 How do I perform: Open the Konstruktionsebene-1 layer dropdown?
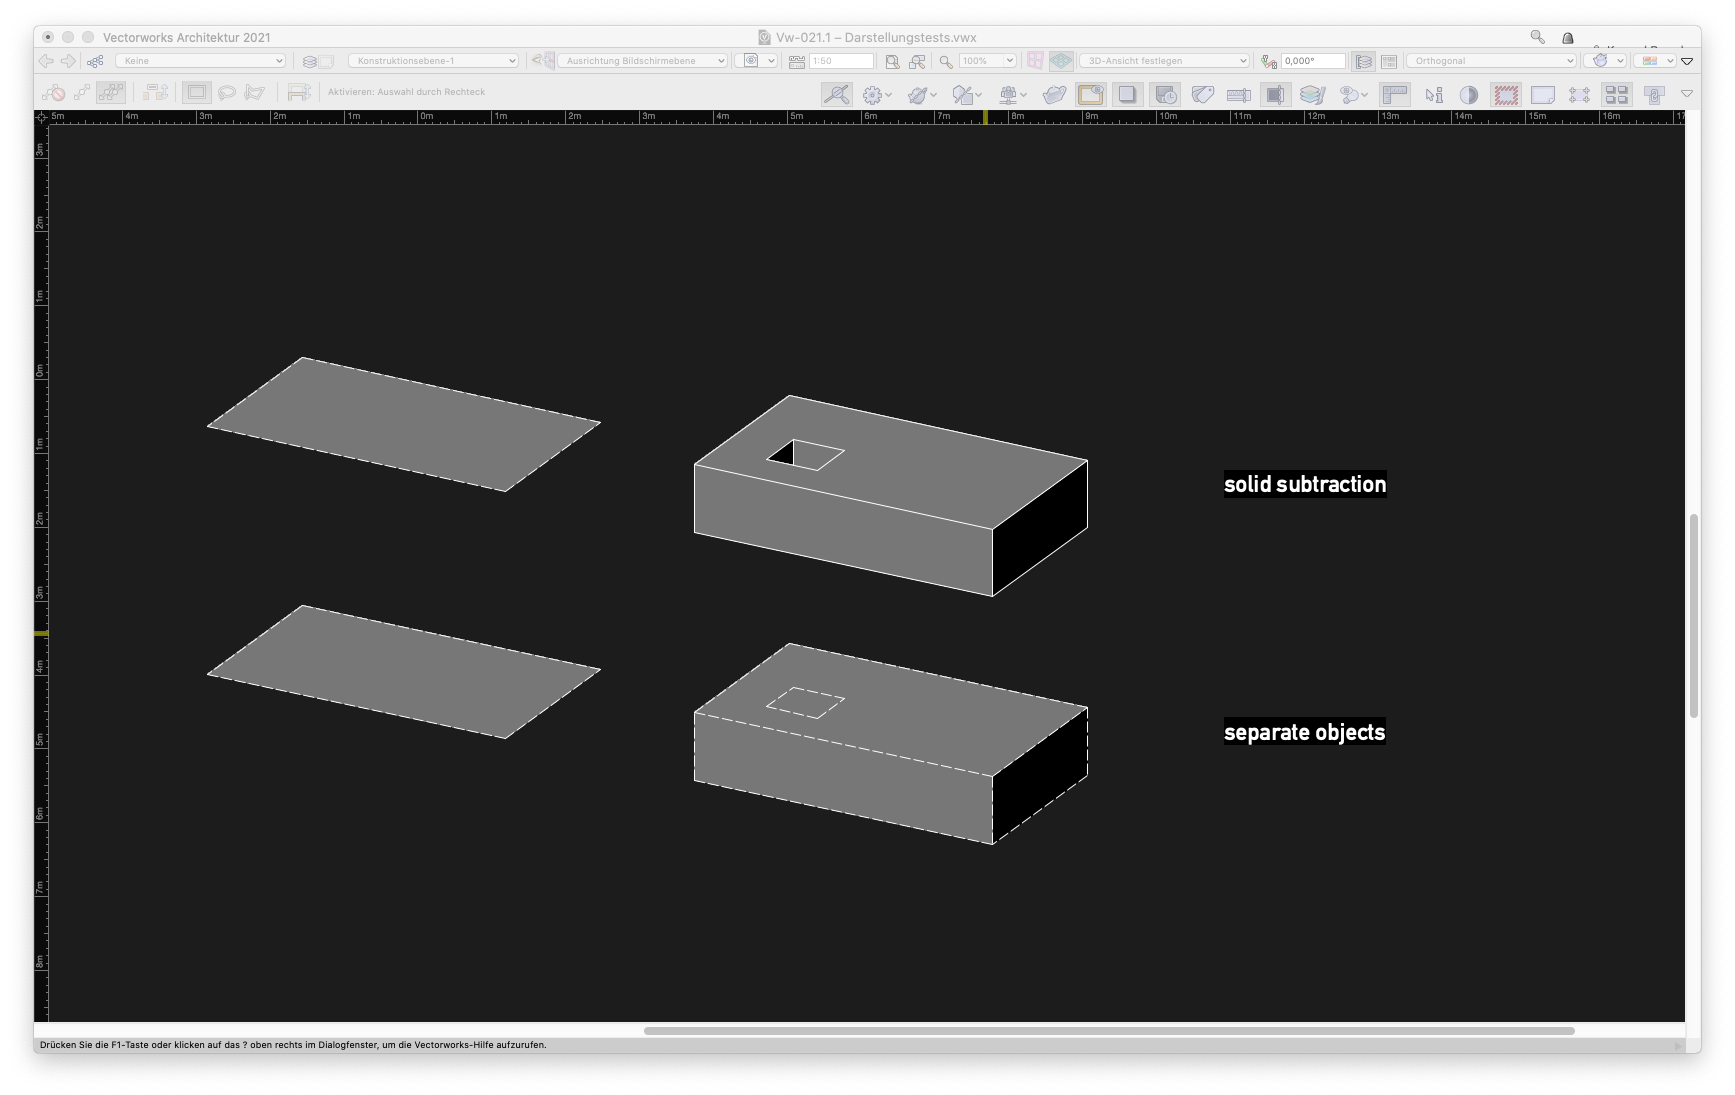point(433,60)
